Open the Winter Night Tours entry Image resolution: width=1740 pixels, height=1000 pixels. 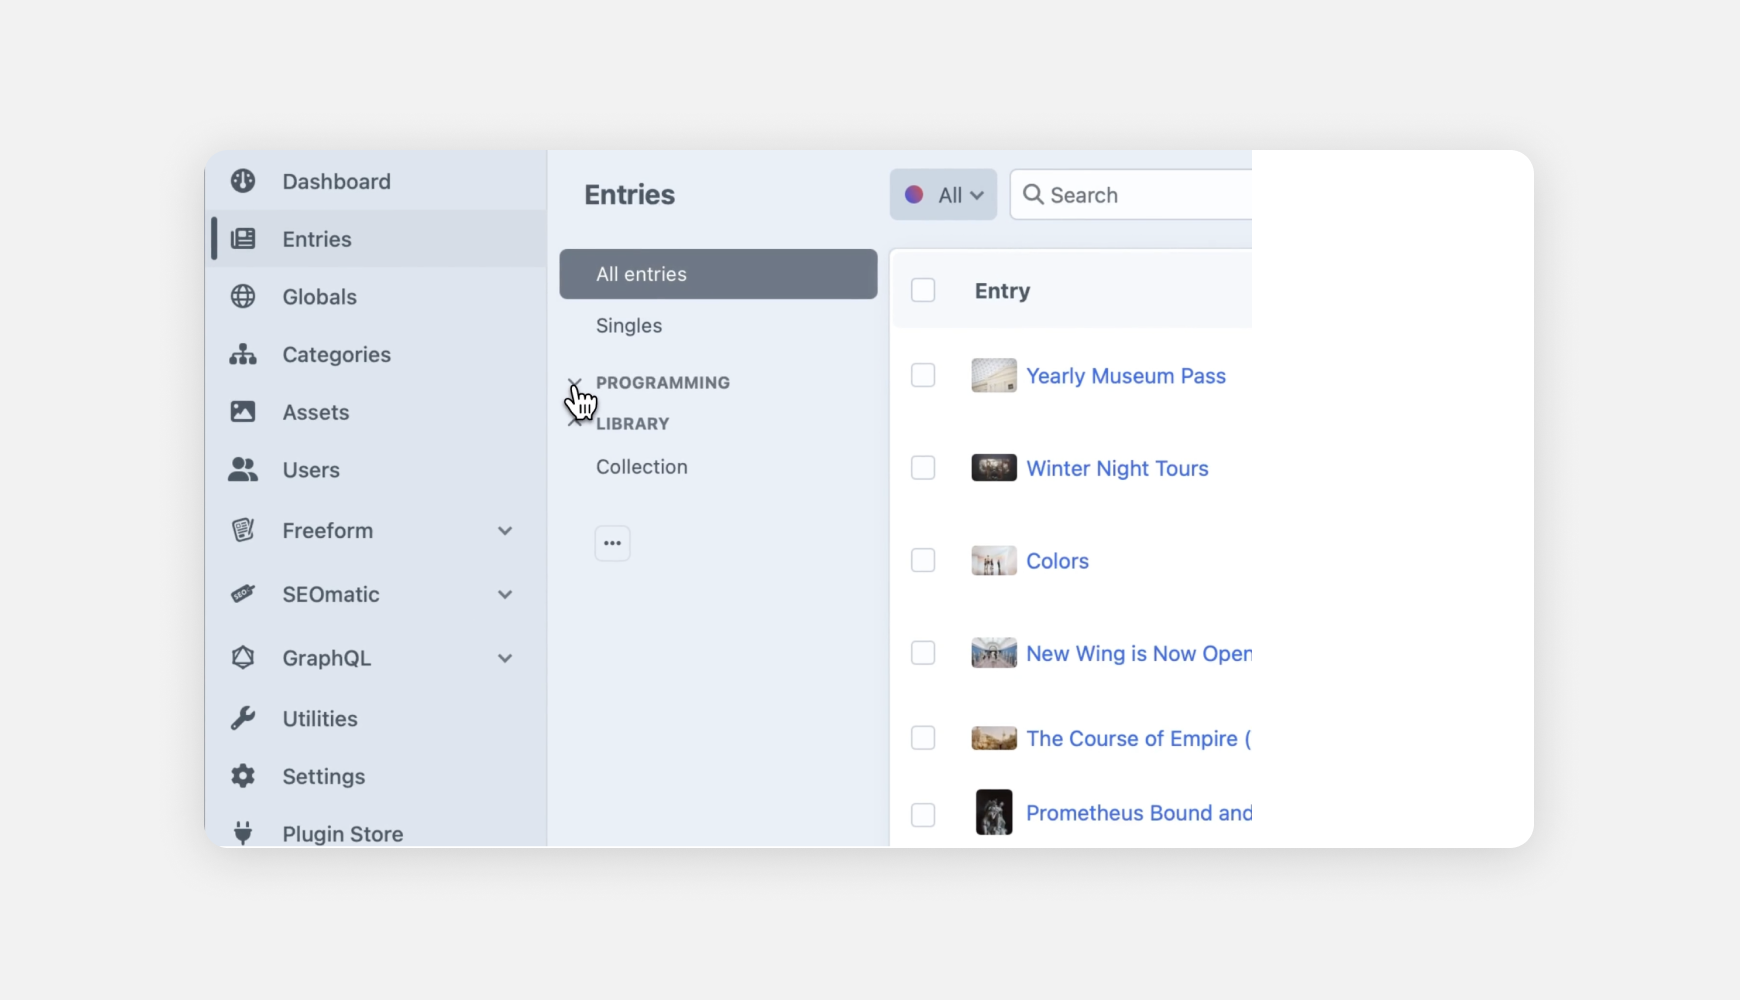1117,468
